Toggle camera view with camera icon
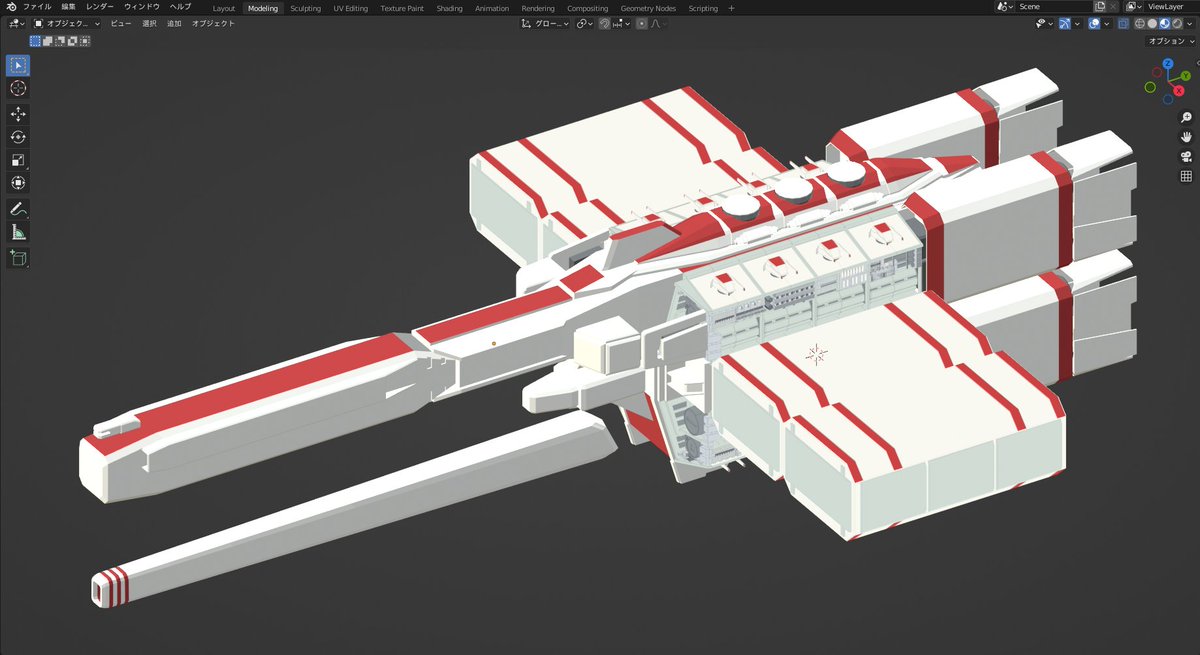The image size is (1200, 655). (x=1186, y=157)
